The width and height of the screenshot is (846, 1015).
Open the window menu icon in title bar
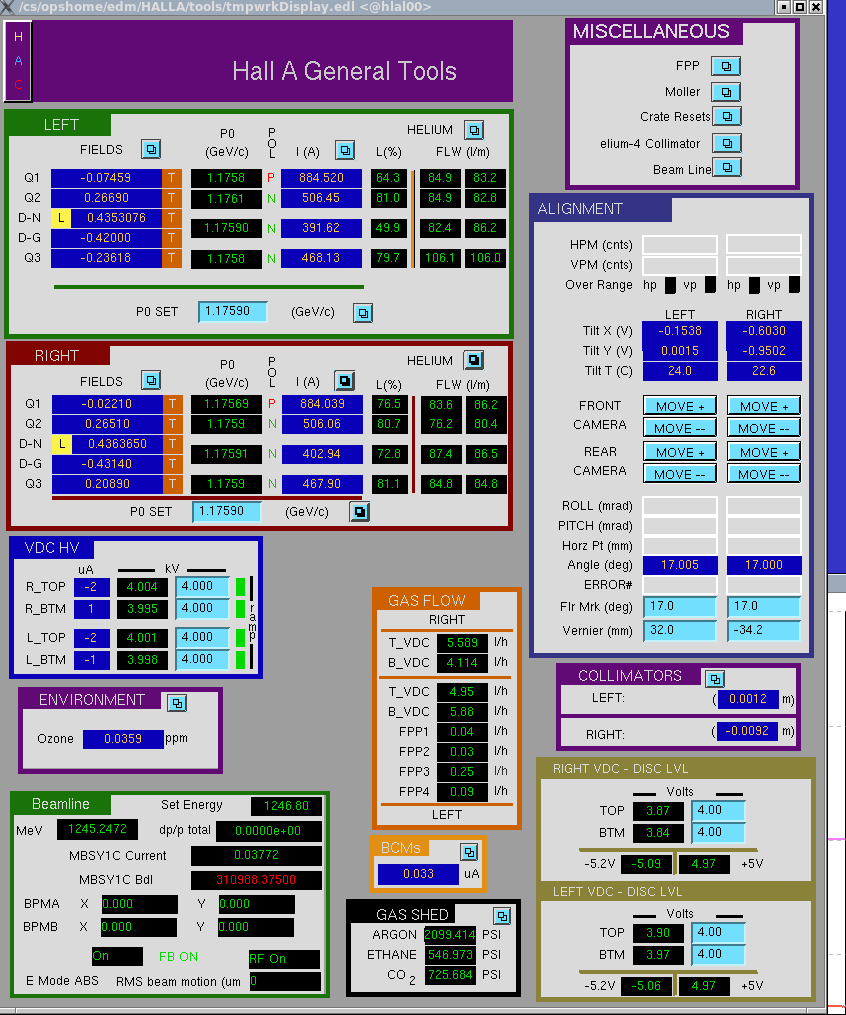point(7,7)
